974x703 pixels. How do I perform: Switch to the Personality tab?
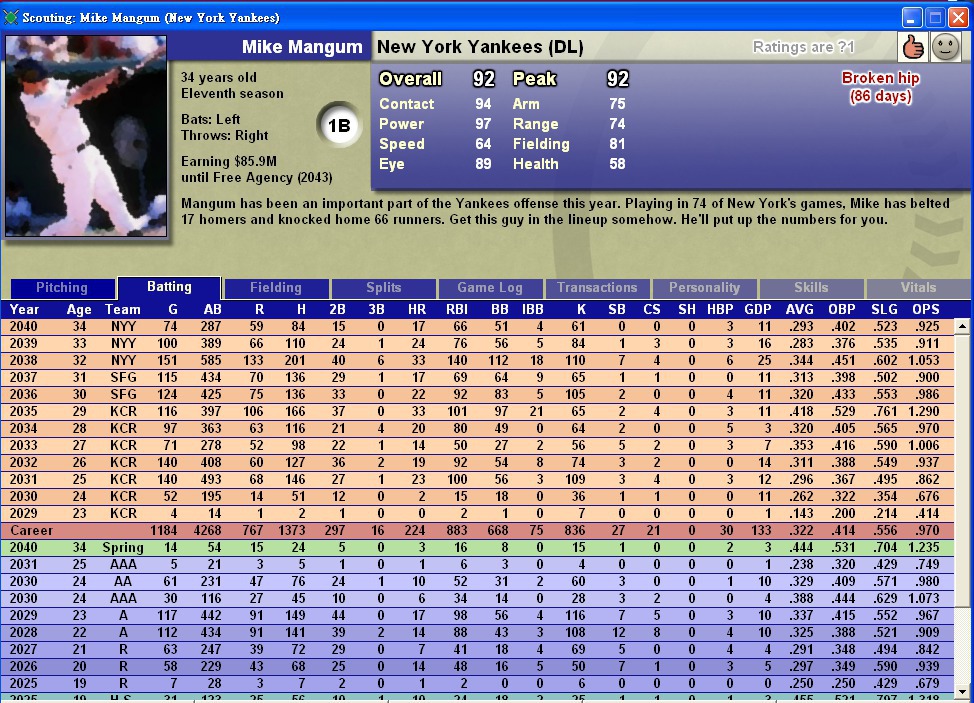(x=704, y=288)
